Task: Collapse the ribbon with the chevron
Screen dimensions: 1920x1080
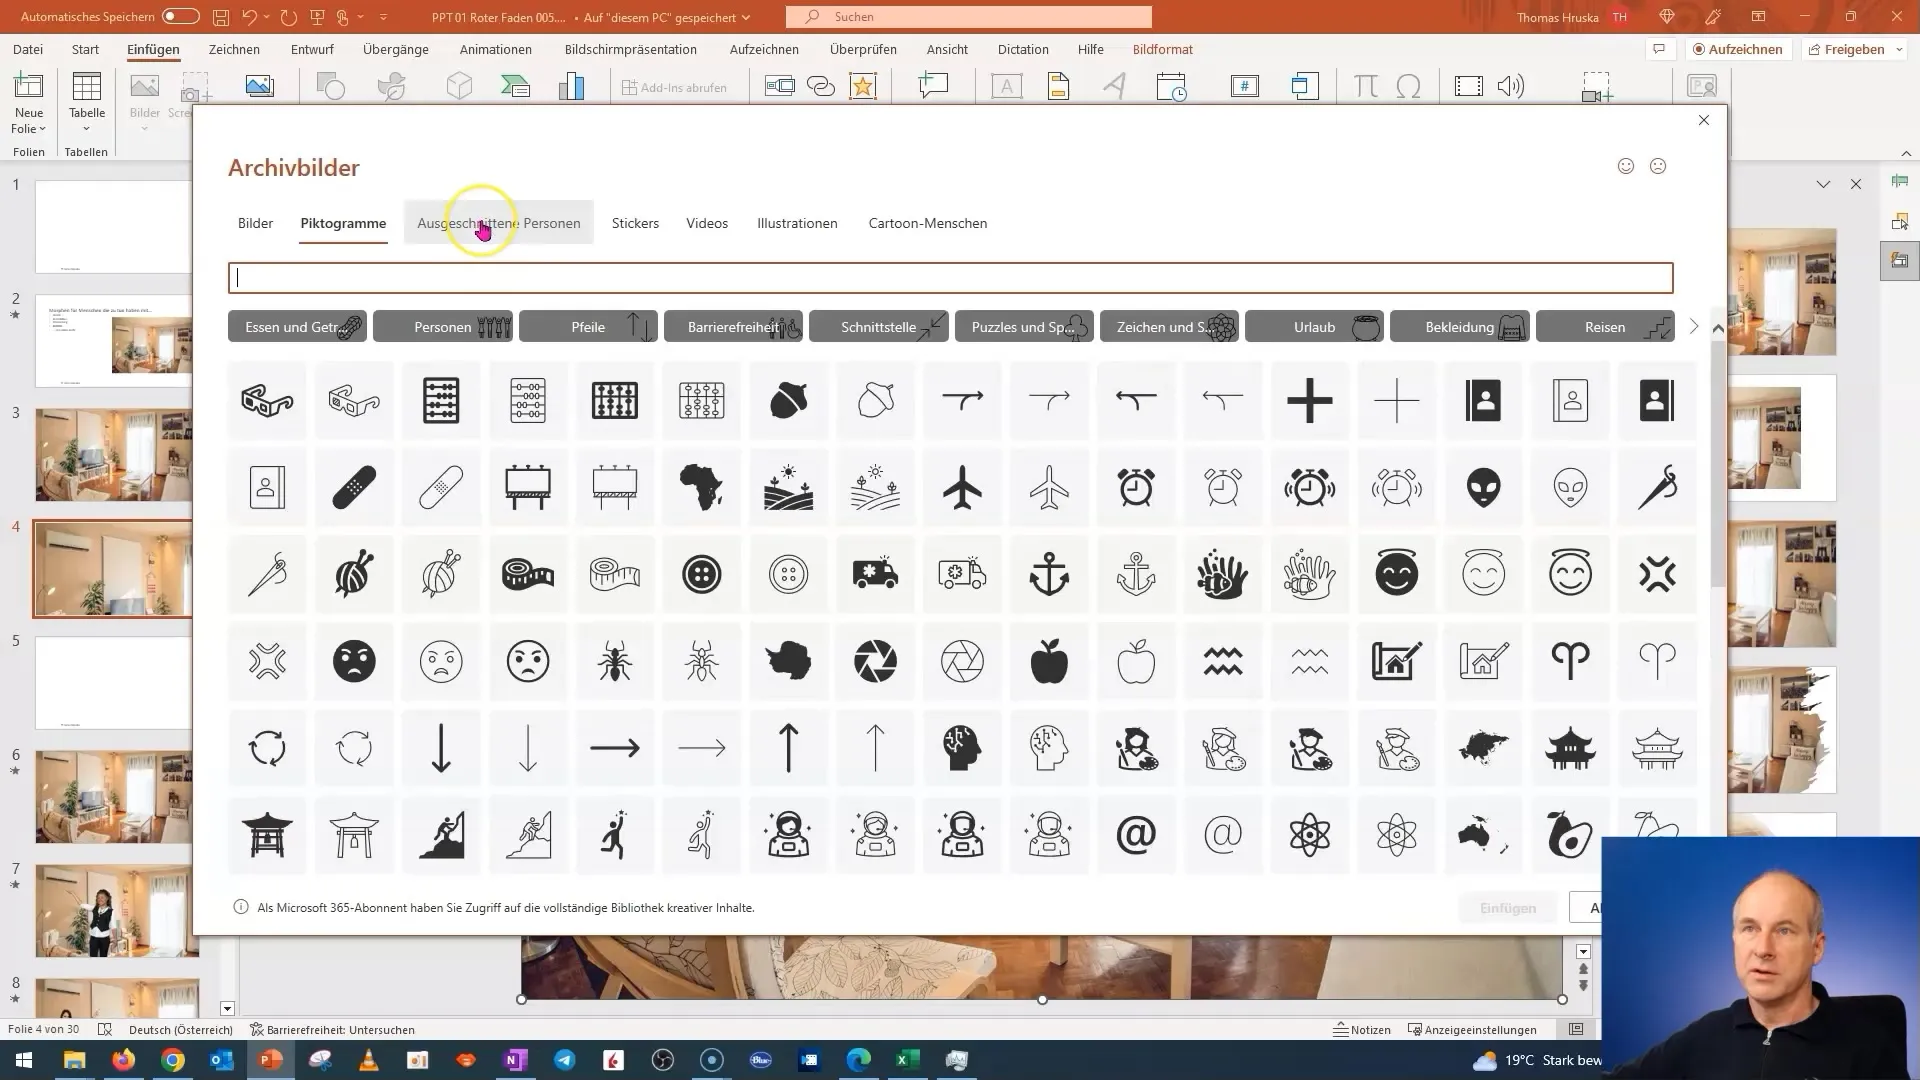Action: coord(1906,153)
